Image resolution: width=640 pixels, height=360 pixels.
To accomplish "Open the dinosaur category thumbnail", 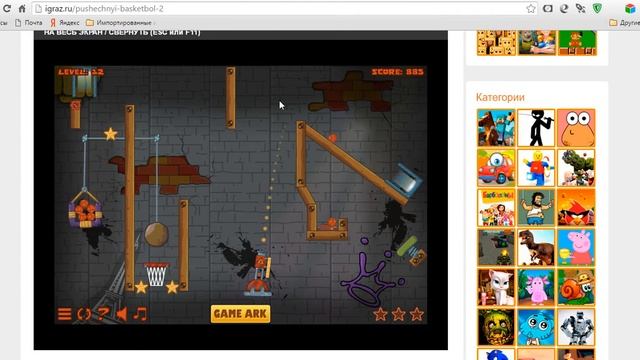I will pos(536,247).
